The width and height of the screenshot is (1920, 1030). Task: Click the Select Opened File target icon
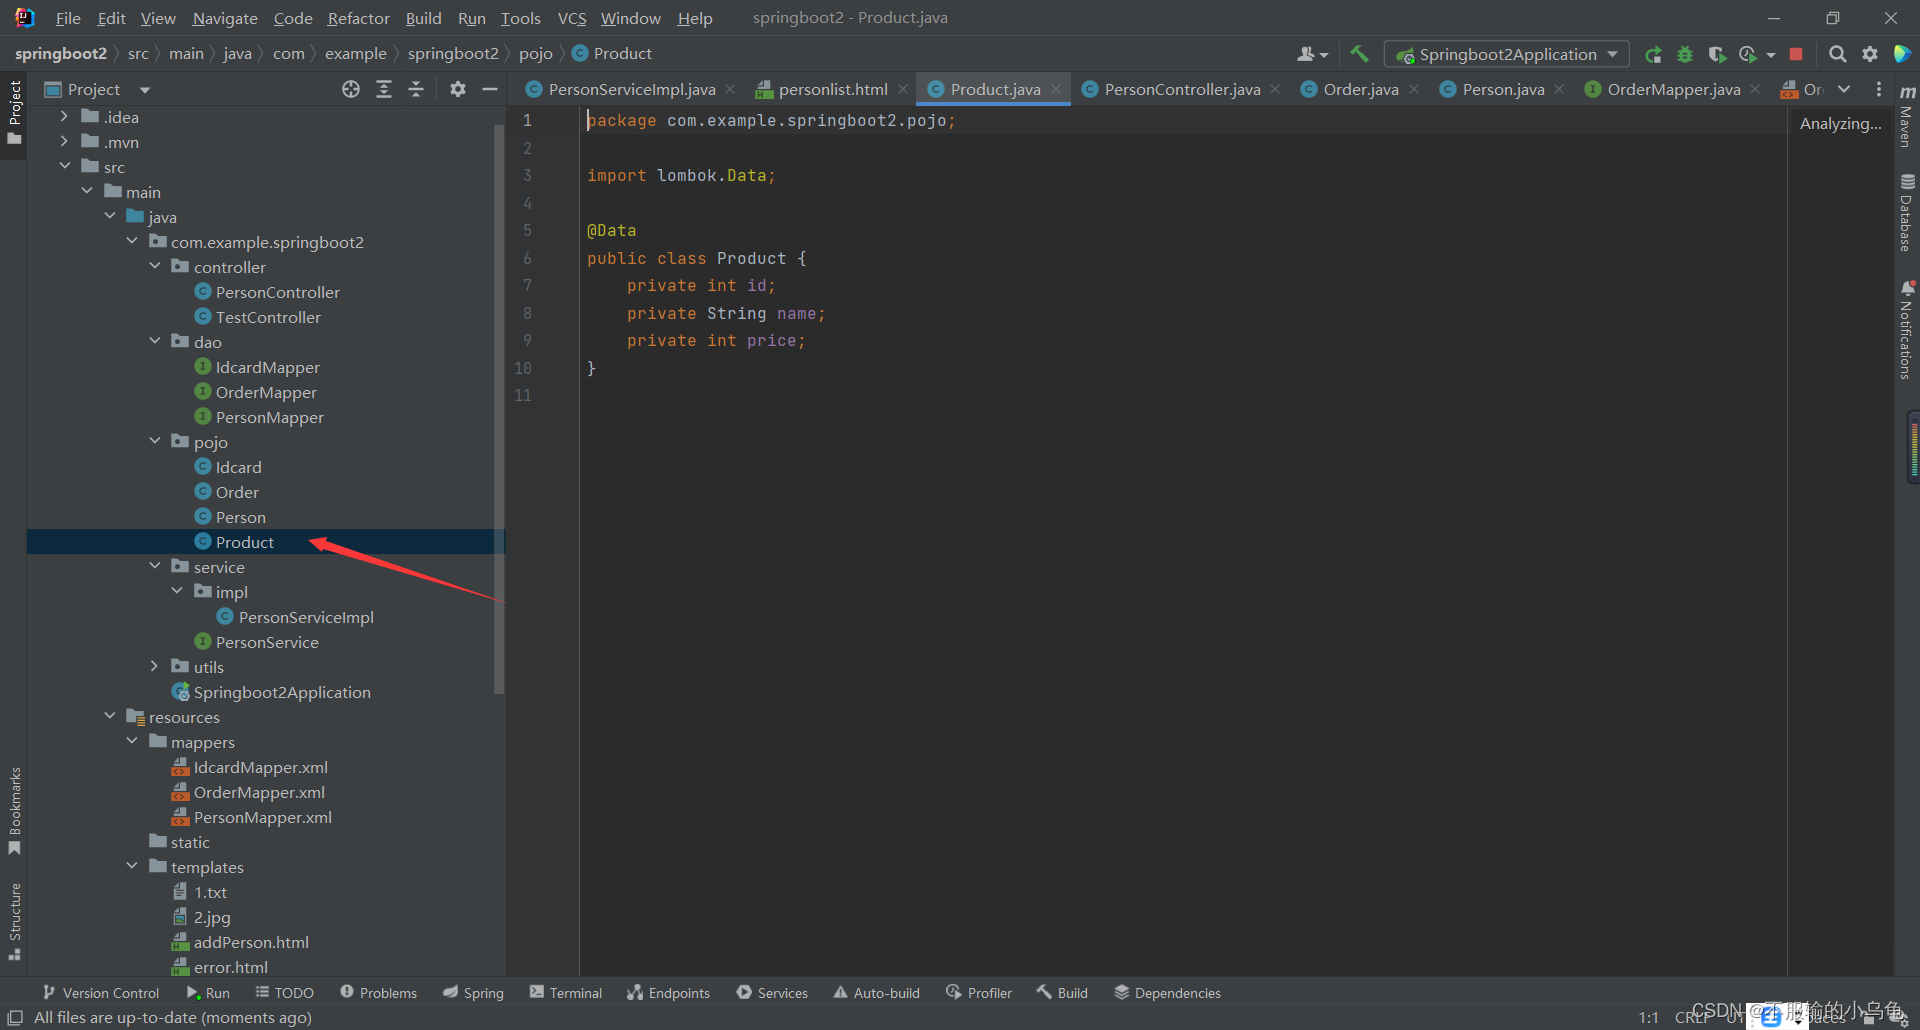click(351, 89)
